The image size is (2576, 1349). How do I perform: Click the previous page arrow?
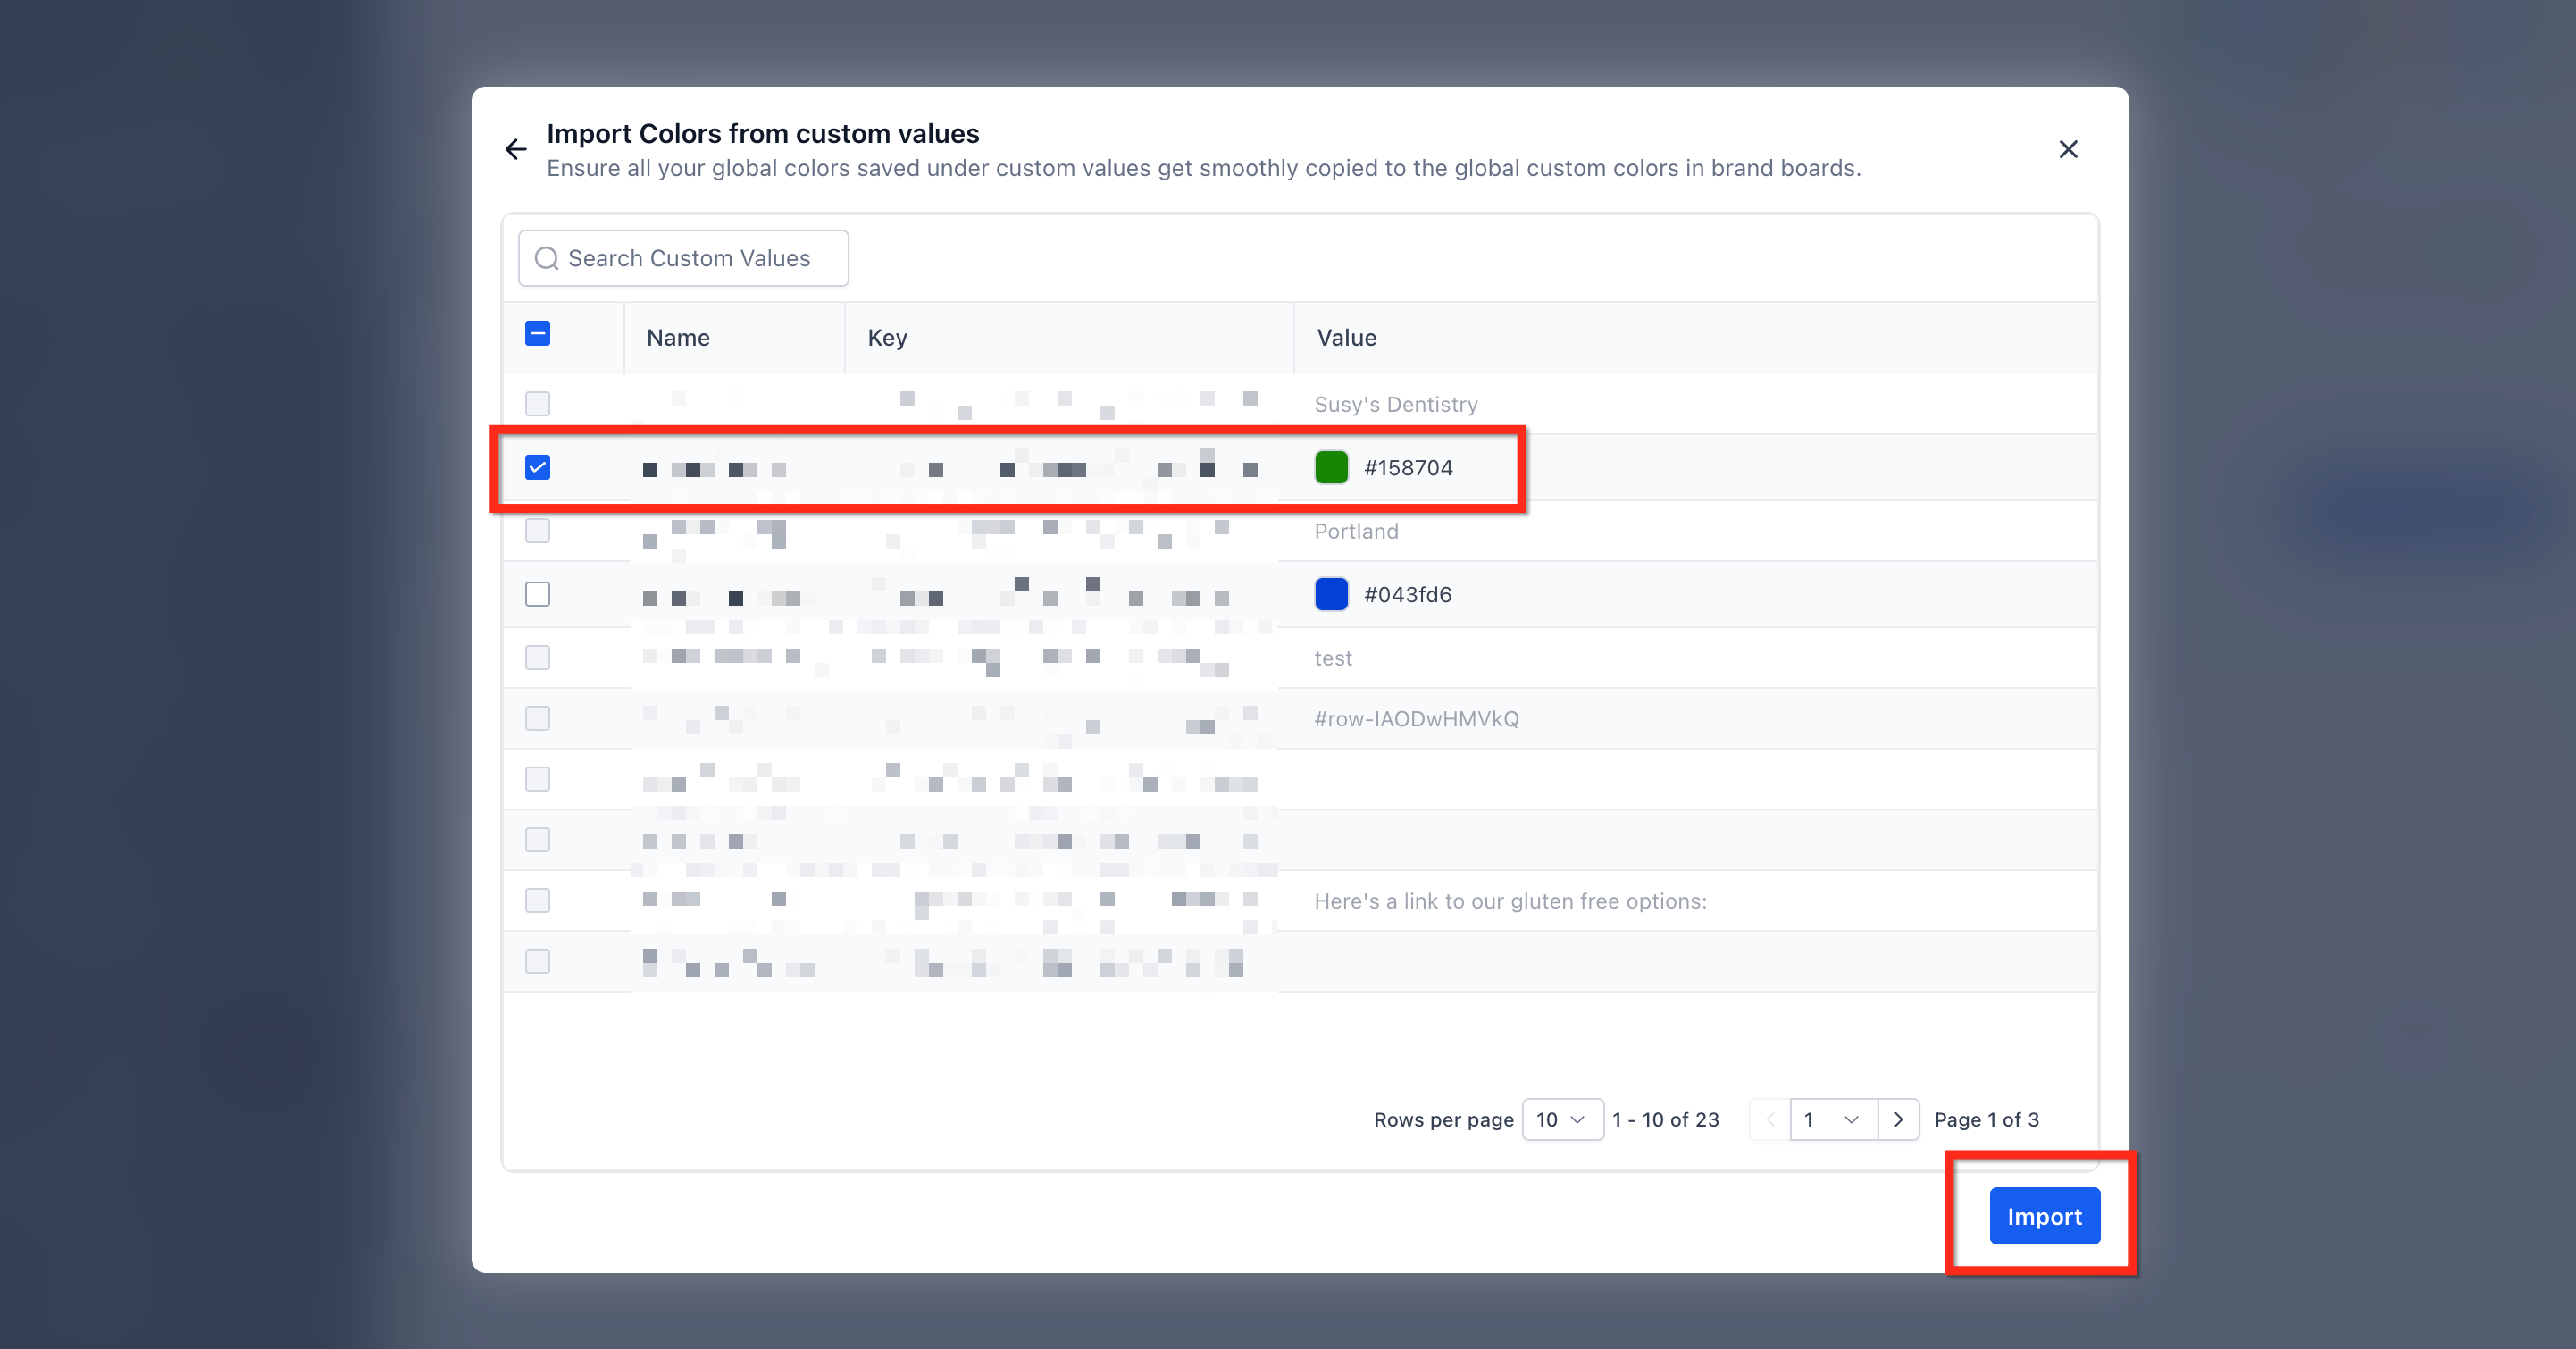coord(1770,1119)
